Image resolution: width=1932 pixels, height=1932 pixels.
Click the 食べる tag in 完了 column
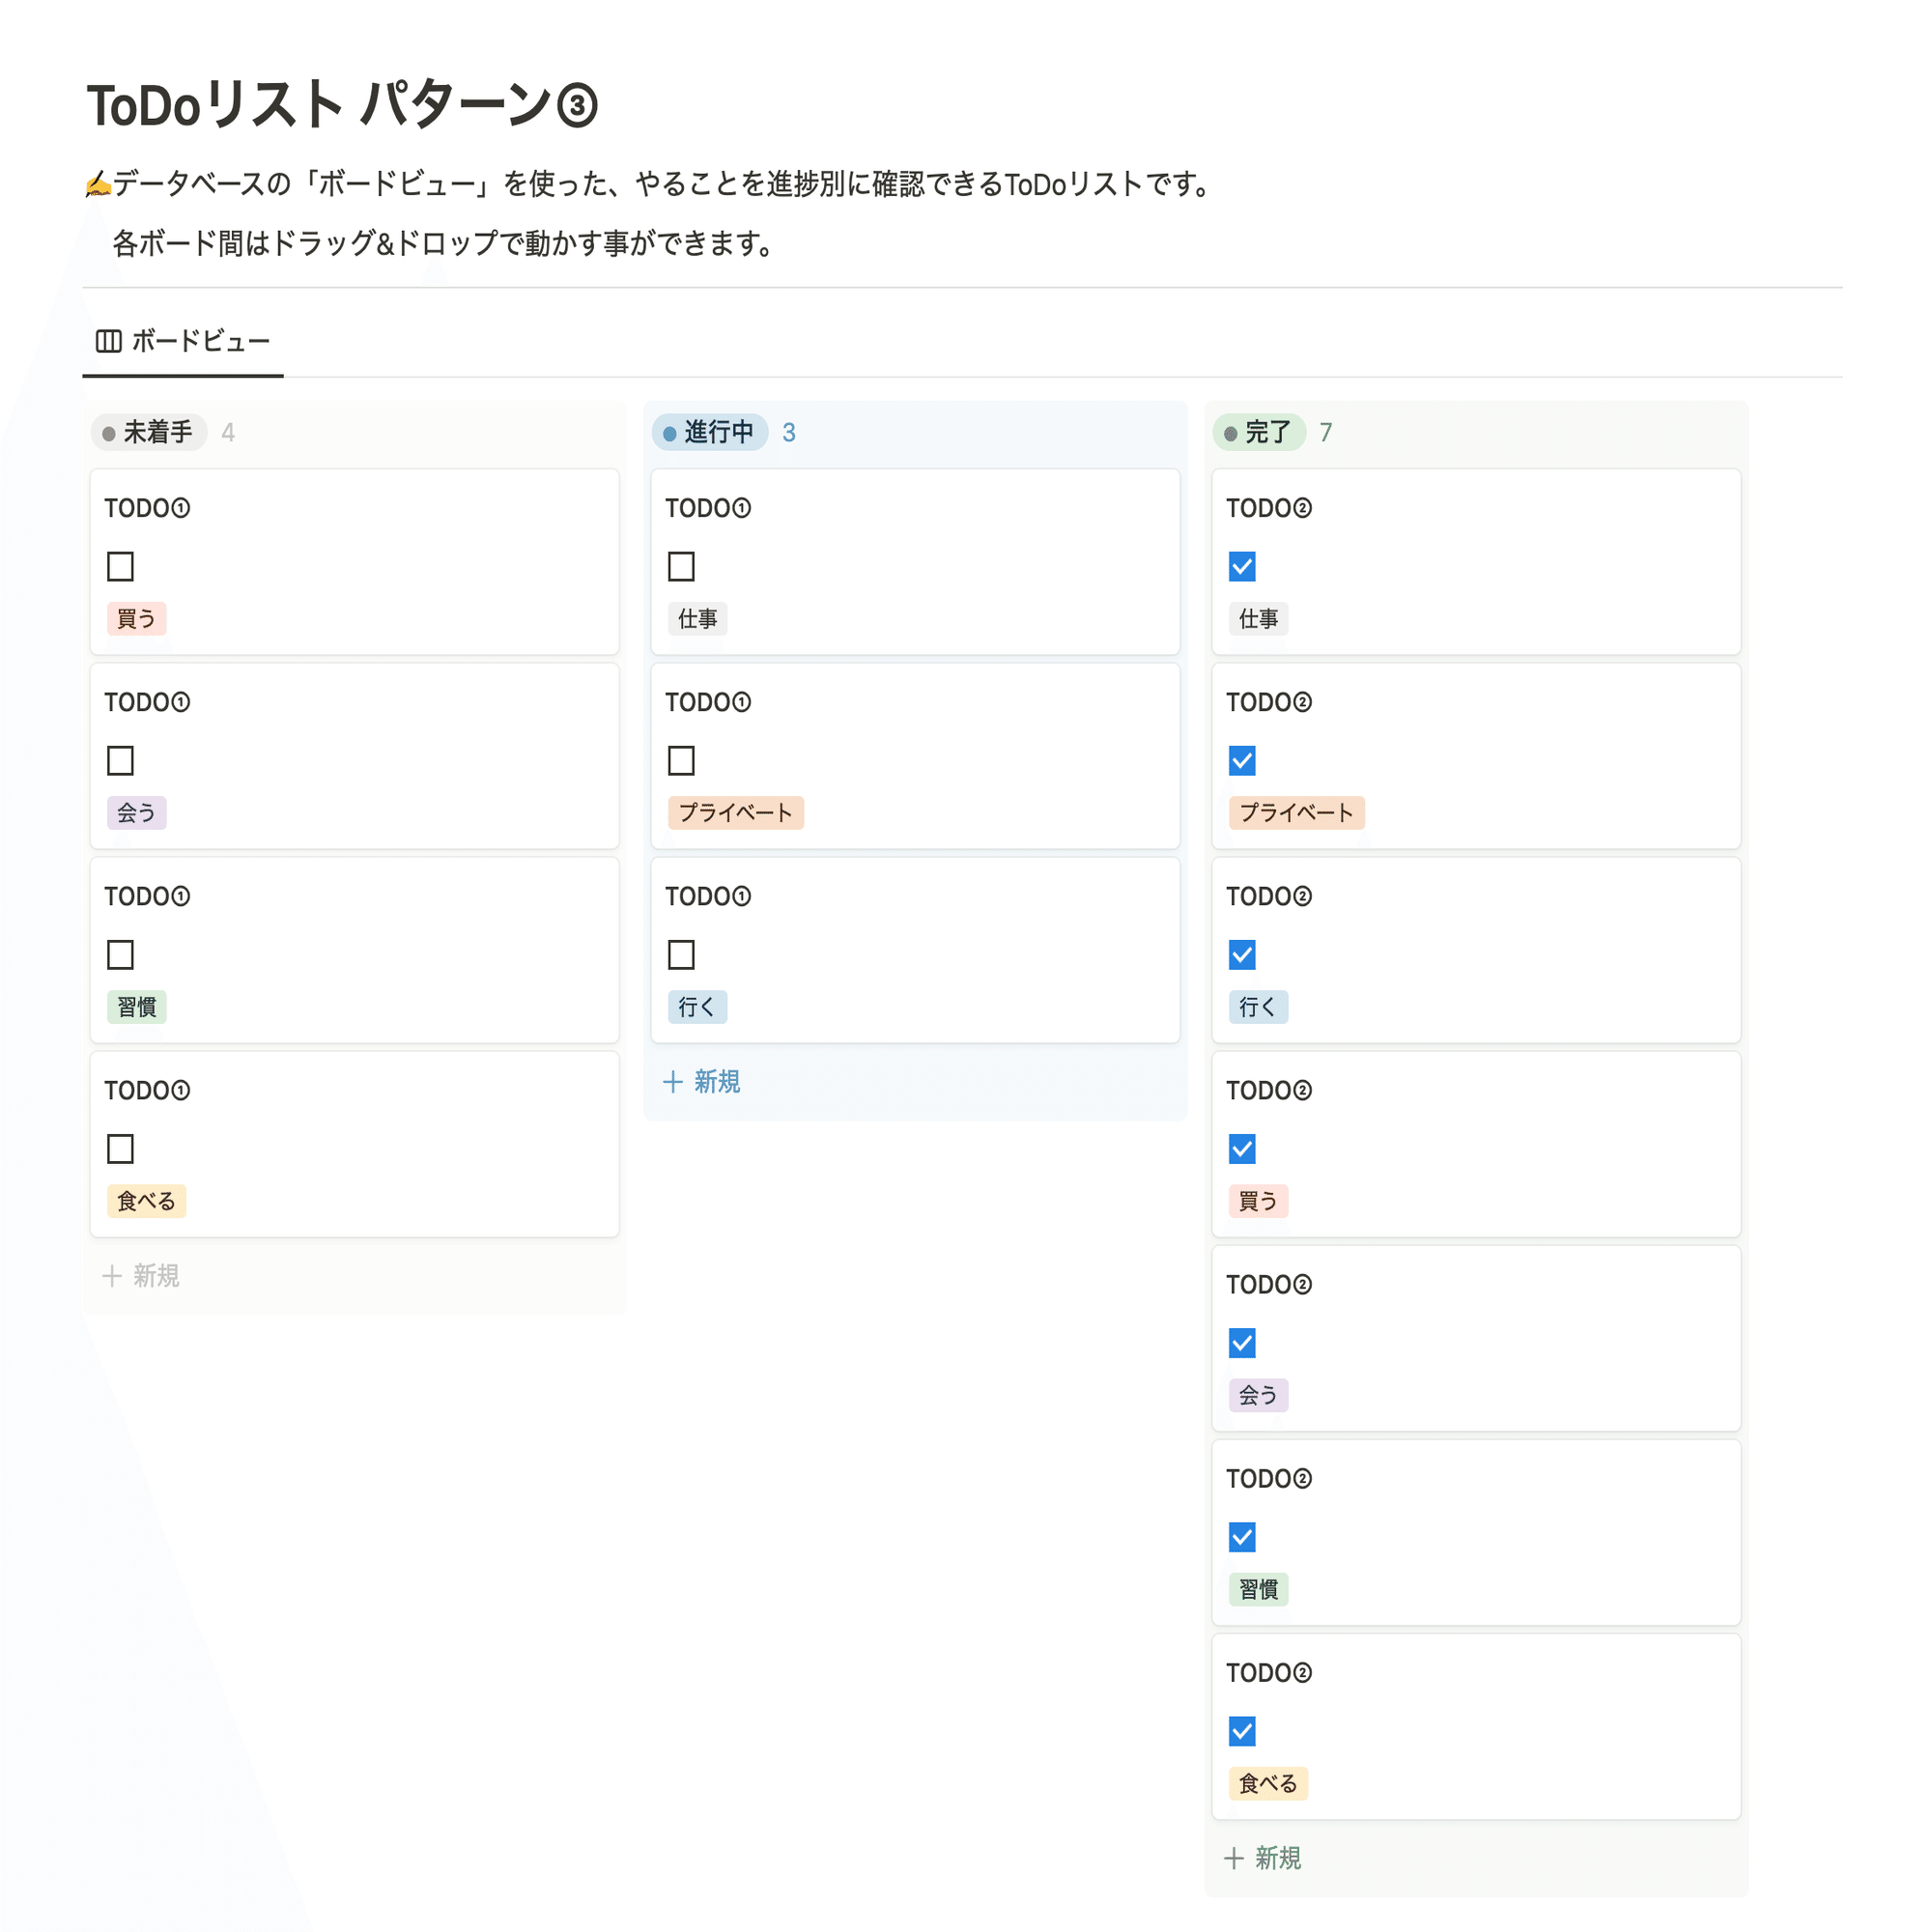point(1268,1782)
